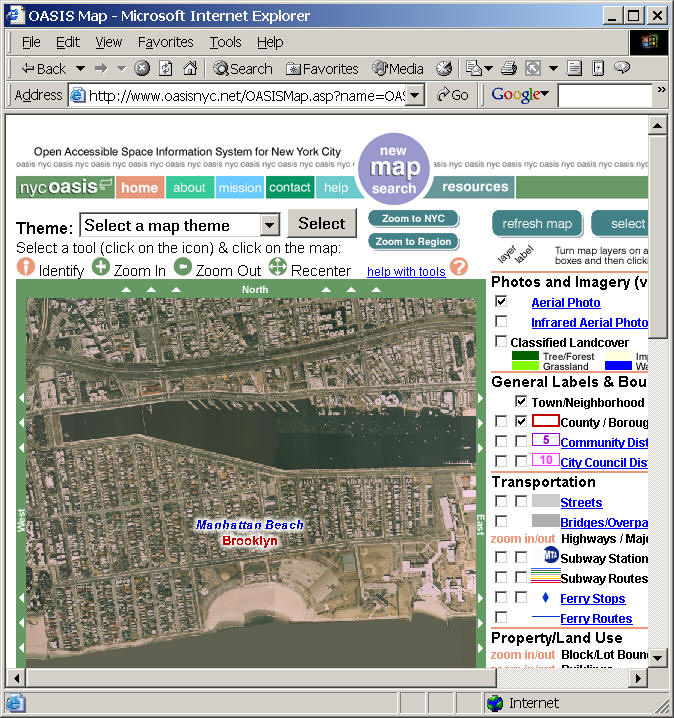Click the orange question mark help icon
This screenshot has height=718, width=674.
tap(459, 267)
